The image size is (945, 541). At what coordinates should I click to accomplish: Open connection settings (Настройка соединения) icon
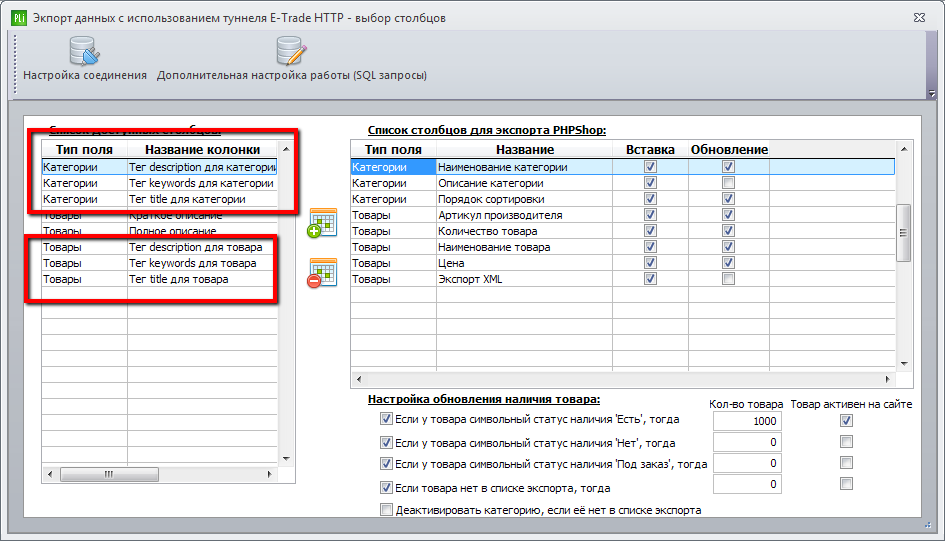click(84, 51)
